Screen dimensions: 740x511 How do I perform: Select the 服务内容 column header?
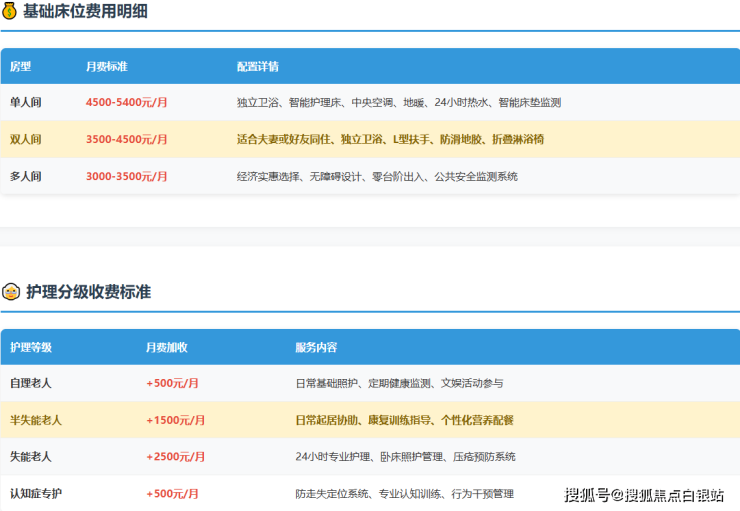click(316, 348)
